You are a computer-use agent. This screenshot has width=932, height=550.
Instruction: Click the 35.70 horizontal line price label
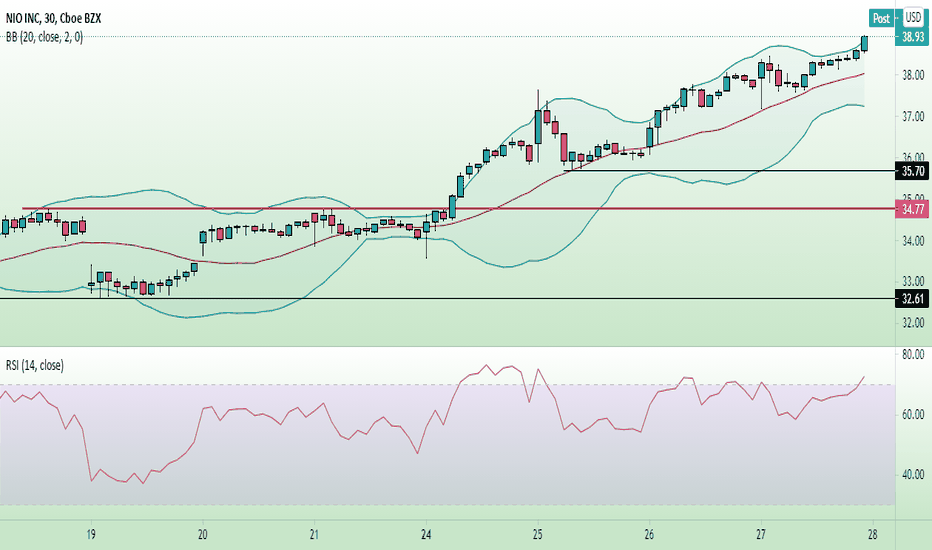[913, 171]
